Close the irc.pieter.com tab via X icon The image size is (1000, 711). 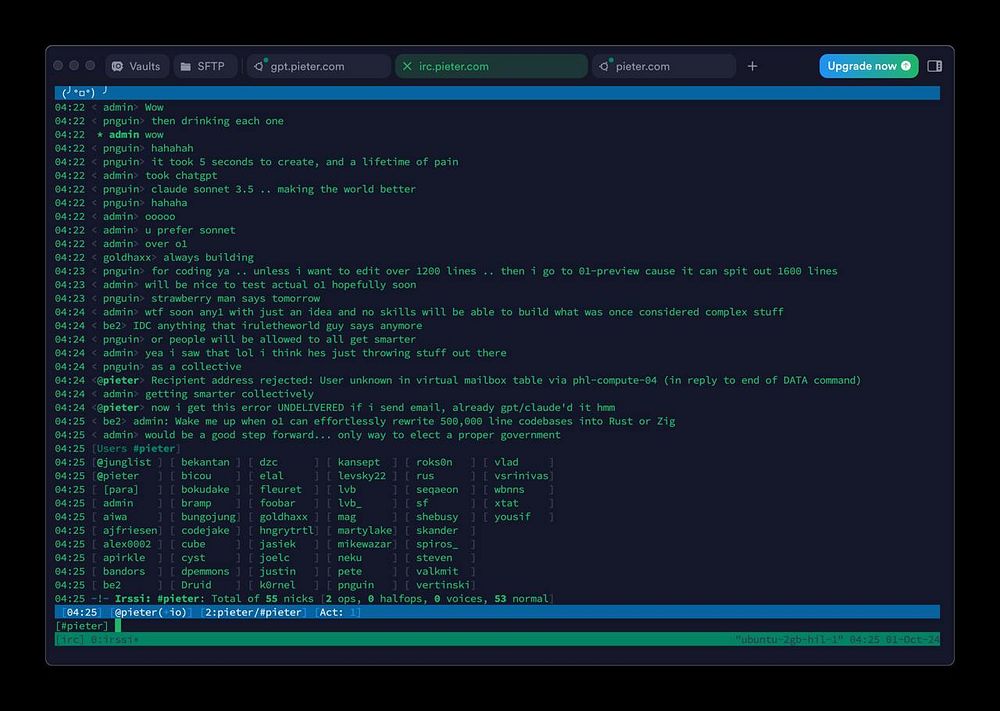(407, 66)
